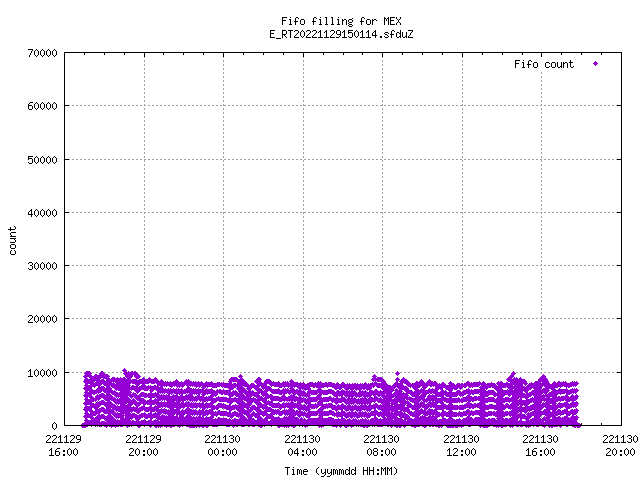Click the y-axis tick value 20000
640x480 pixels.
click(42, 319)
